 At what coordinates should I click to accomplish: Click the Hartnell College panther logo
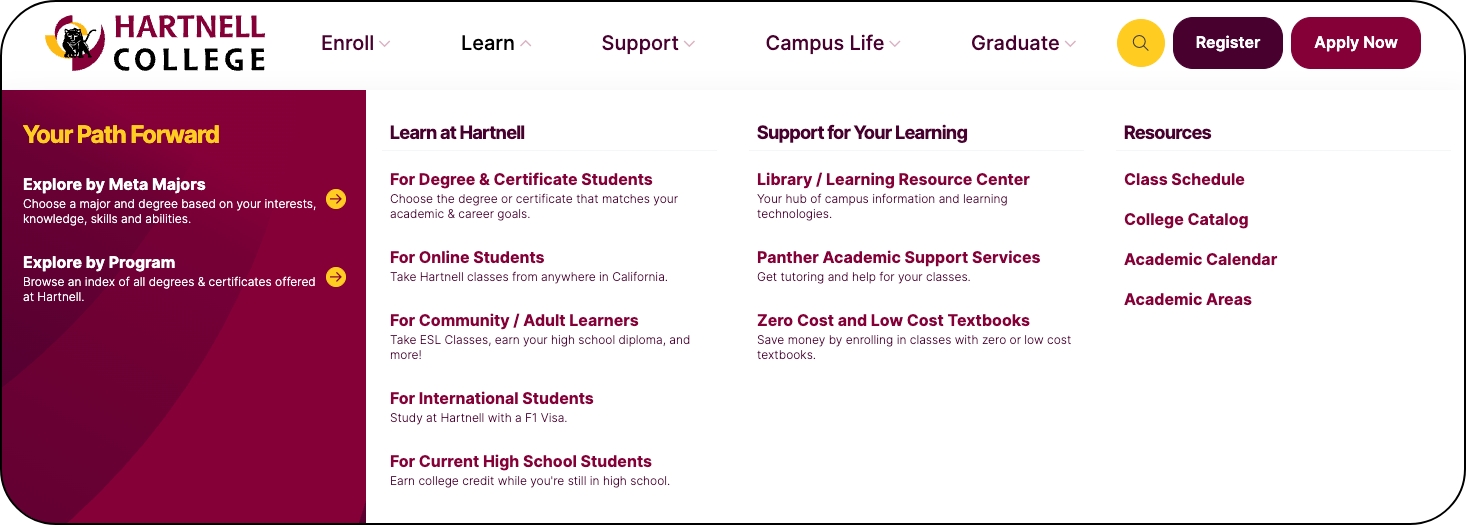155,43
